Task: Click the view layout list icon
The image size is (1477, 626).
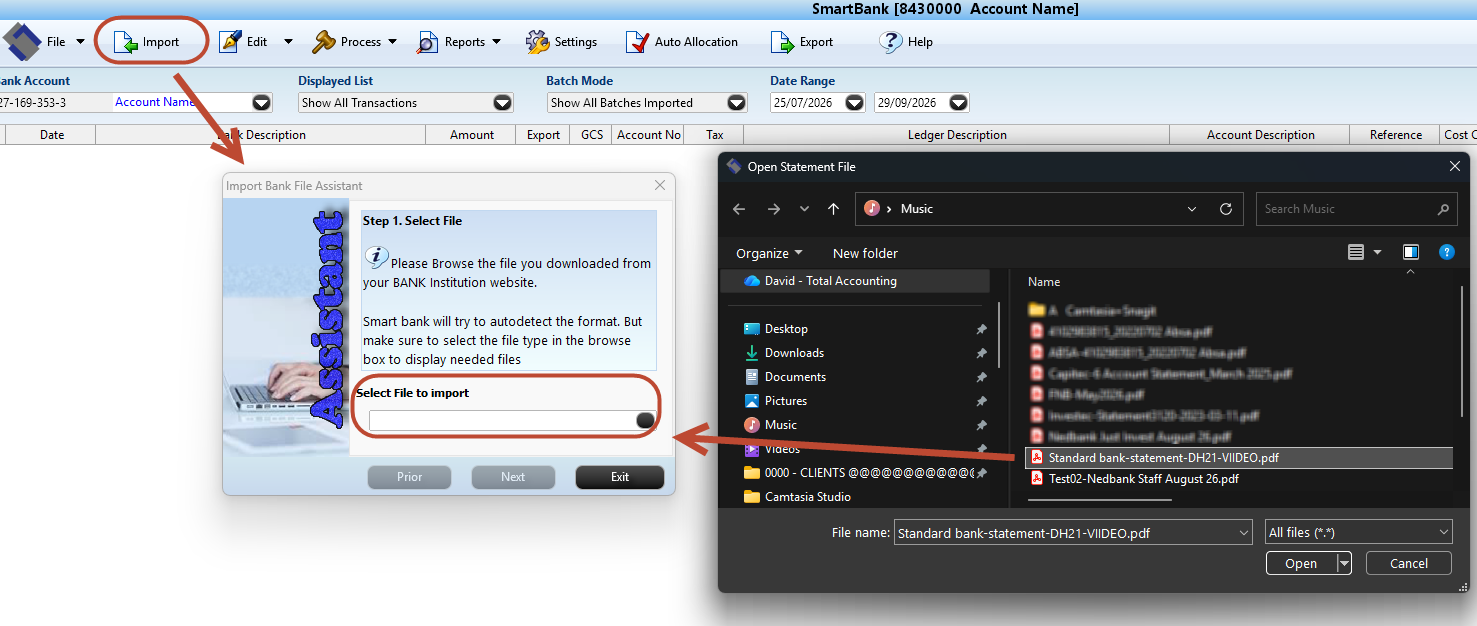Action: pos(1356,253)
